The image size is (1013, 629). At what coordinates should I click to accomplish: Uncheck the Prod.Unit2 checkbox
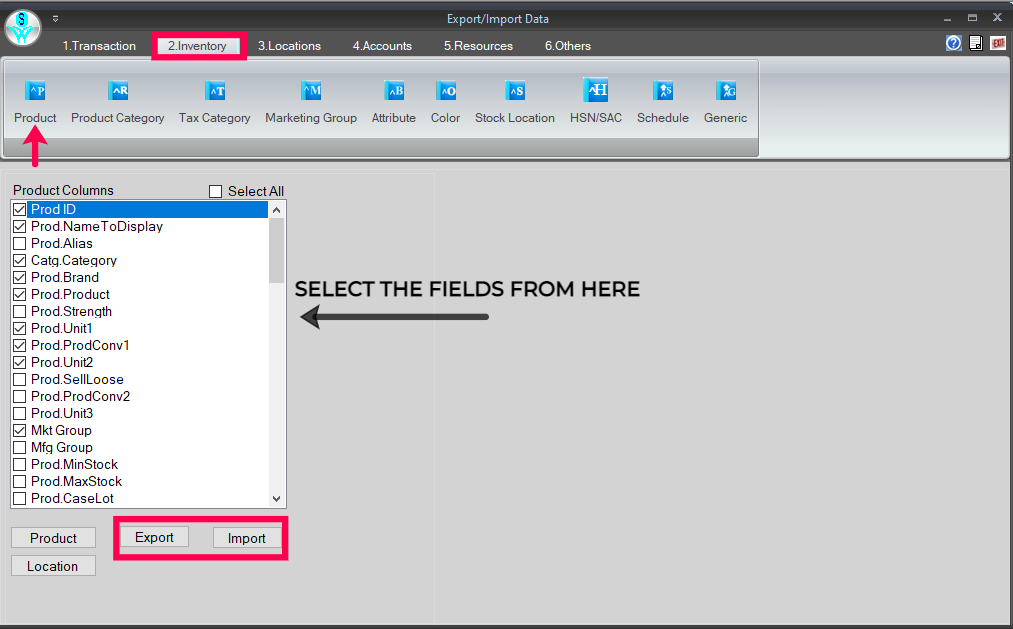[x=19, y=362]
